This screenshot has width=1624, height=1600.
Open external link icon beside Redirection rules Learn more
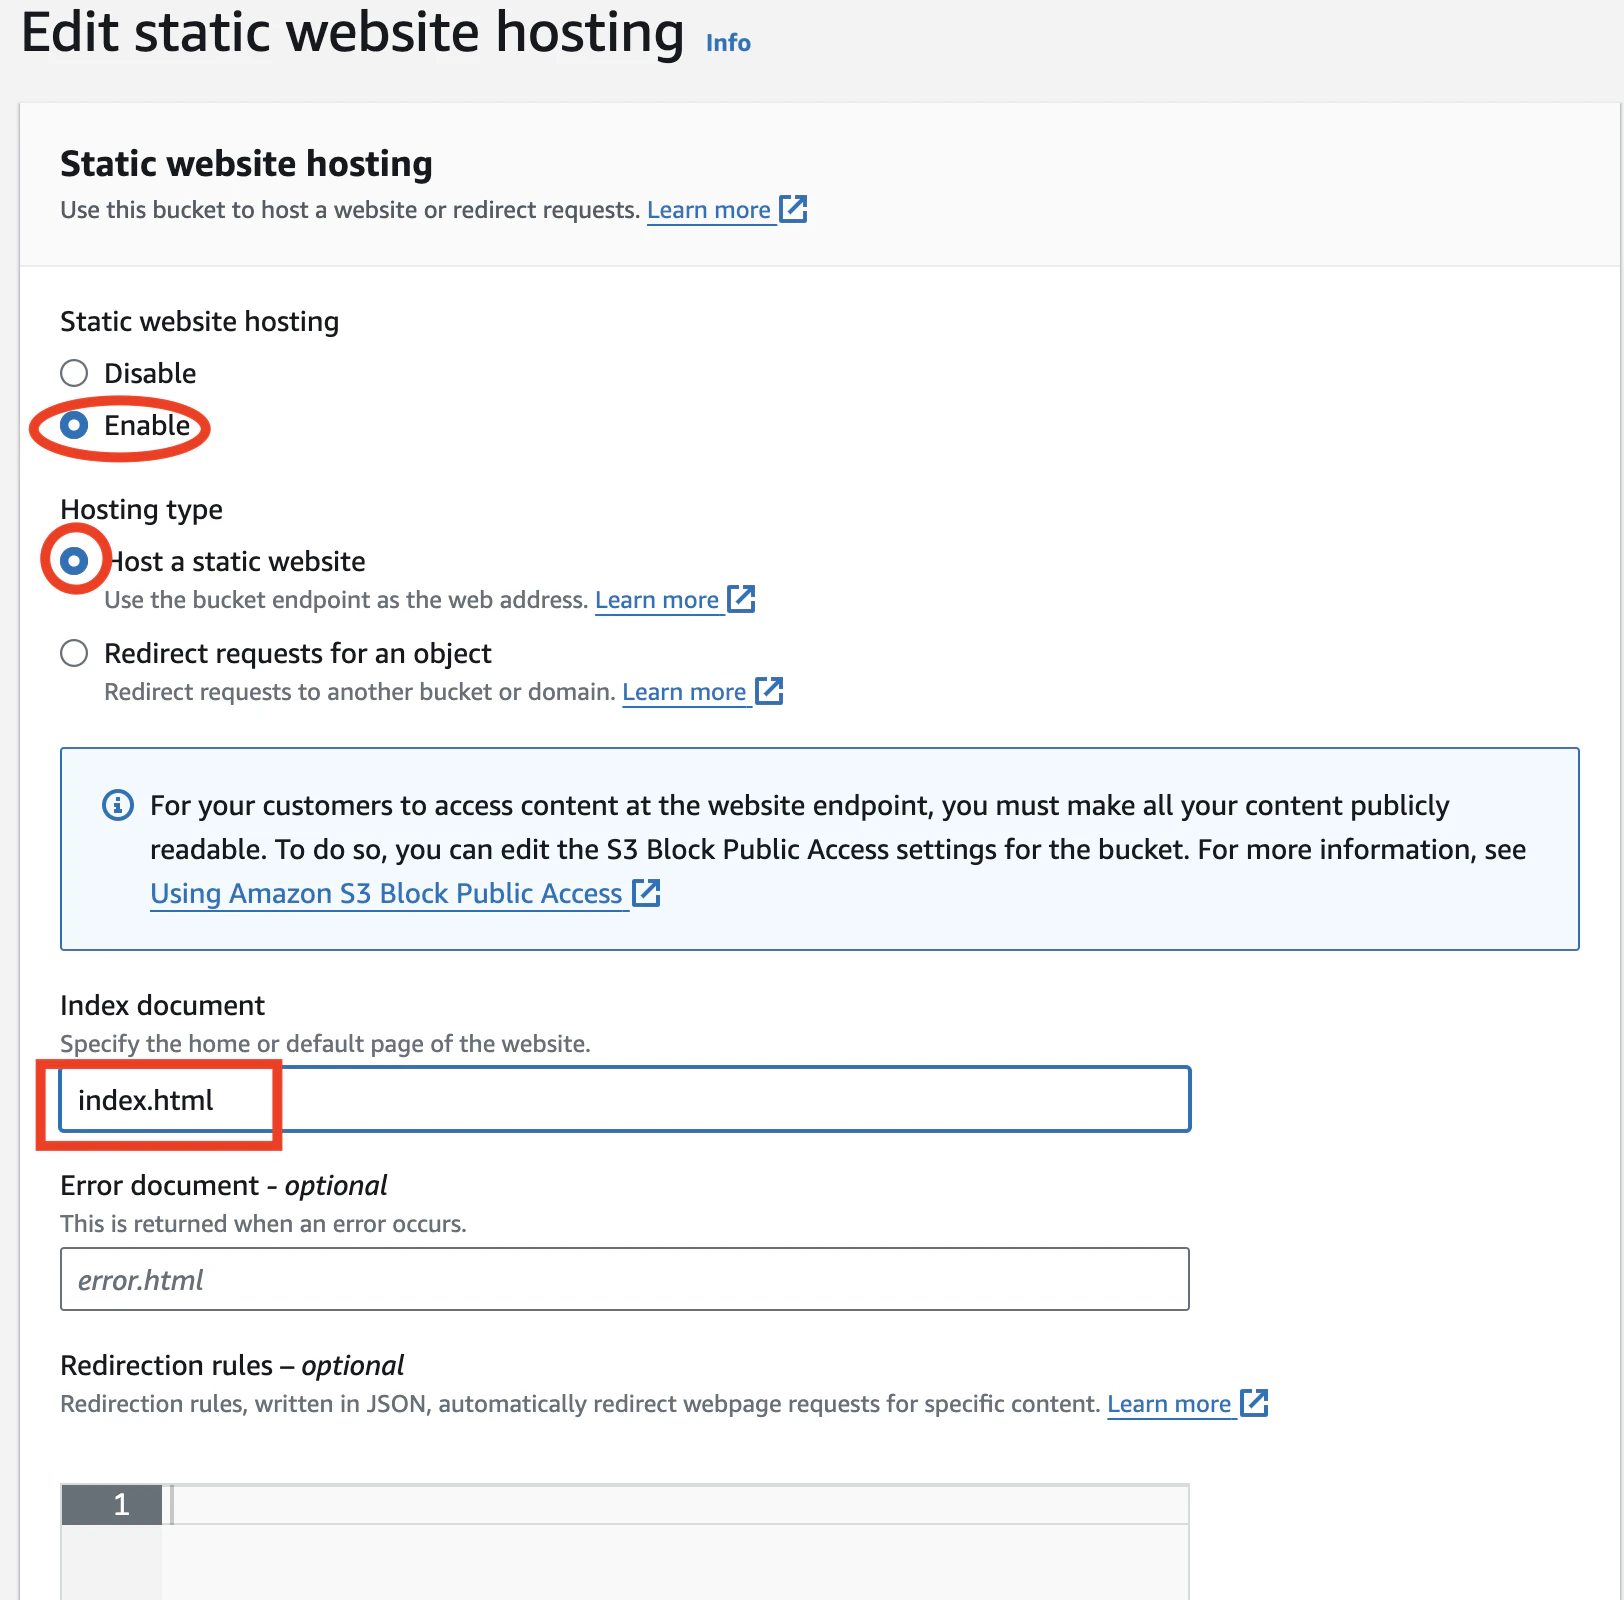pos(1254,1403)
